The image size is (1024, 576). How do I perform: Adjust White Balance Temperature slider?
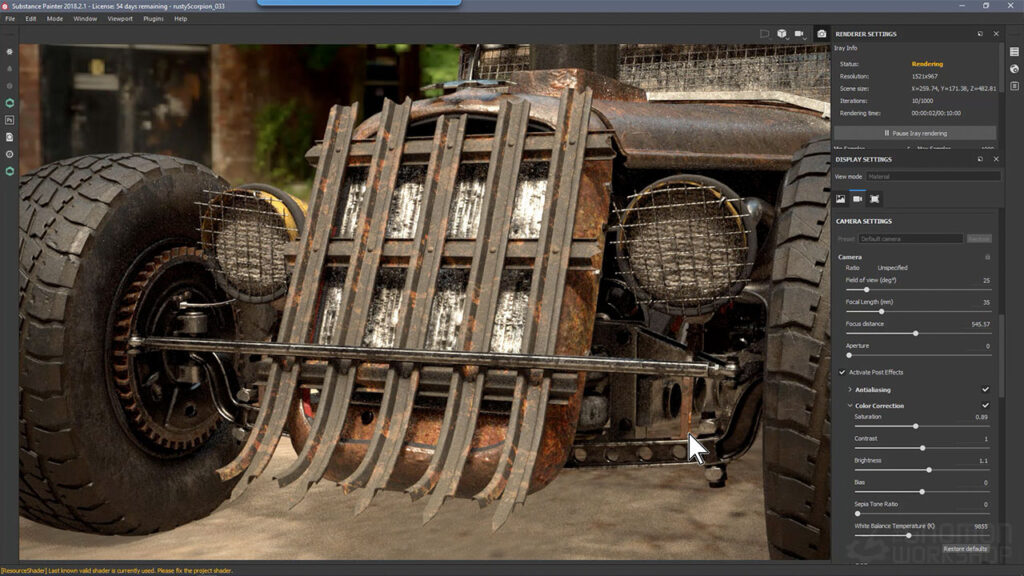[922, 536]
